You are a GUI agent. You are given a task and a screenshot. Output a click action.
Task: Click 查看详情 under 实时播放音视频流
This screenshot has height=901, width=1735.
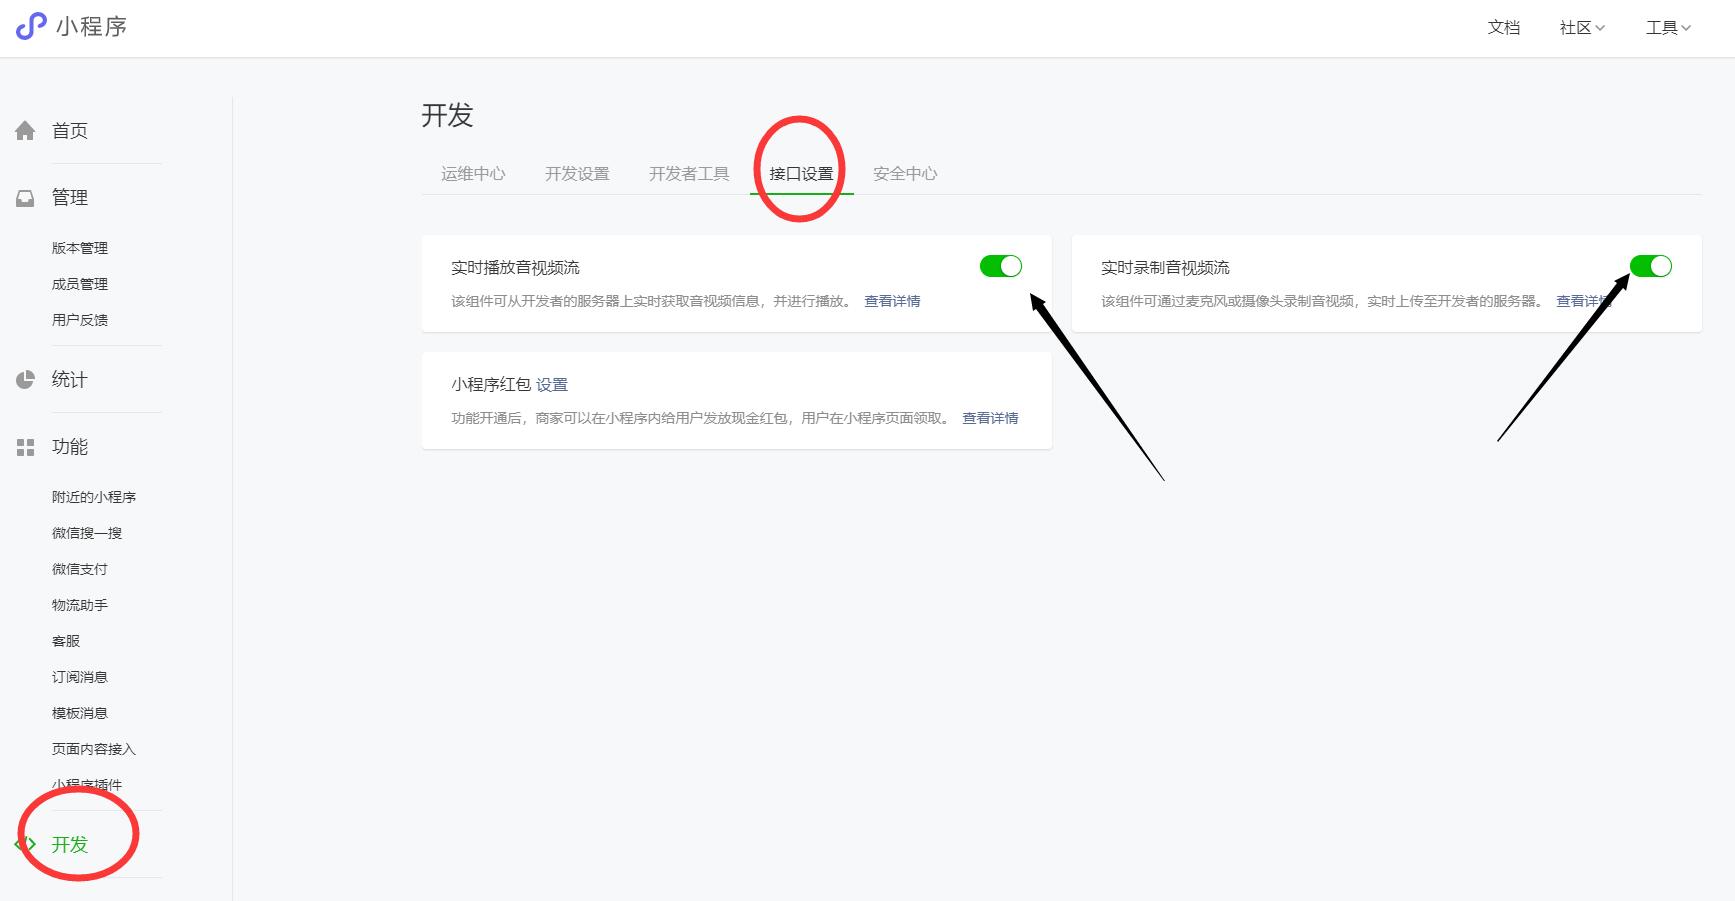pyautogui.click(x=892, y=301)
